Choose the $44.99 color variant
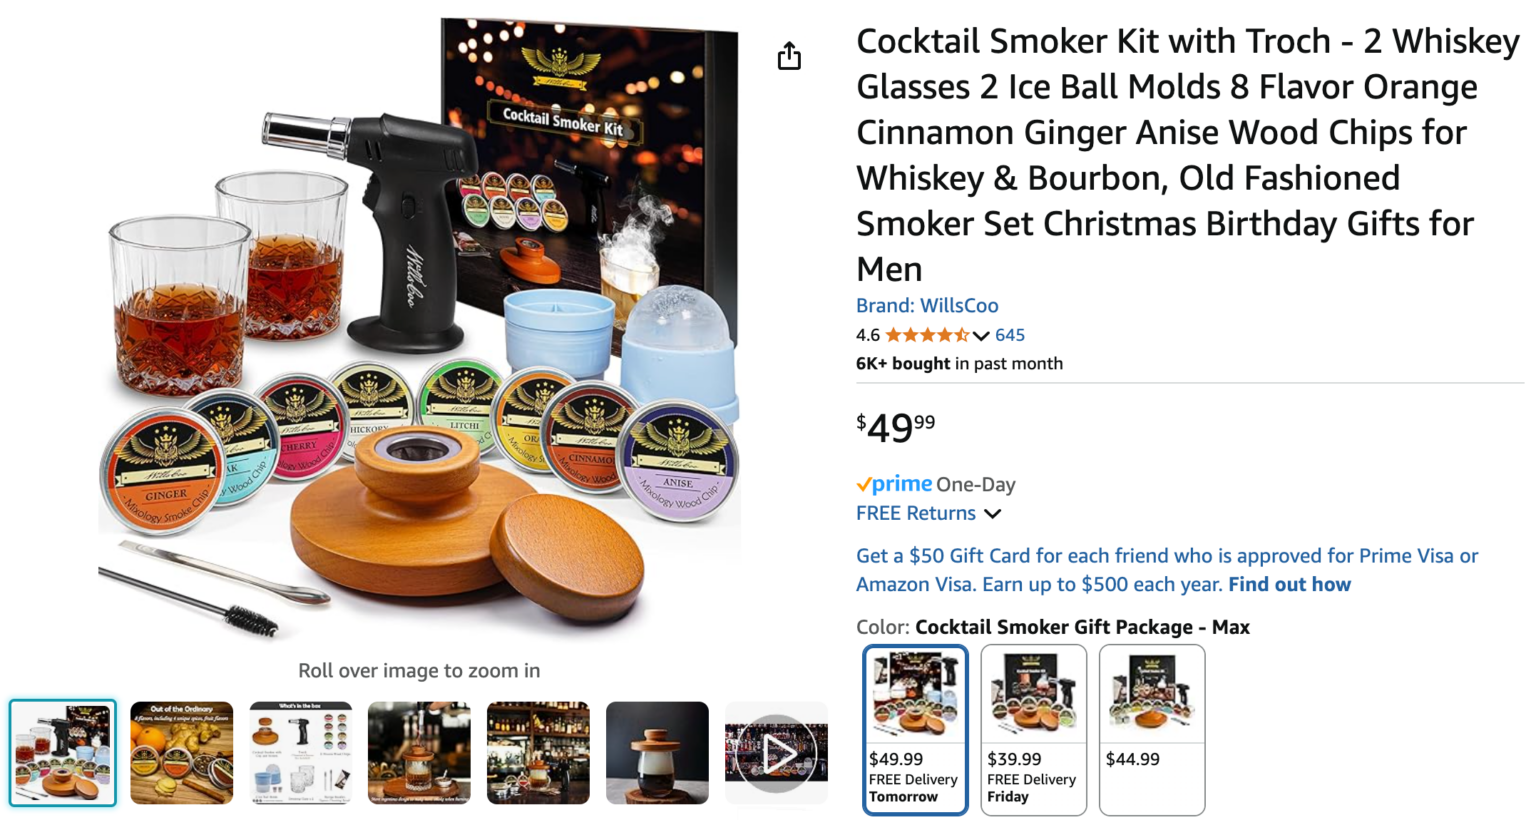This screenshot has width=1536, height=820. point(1152,730)
